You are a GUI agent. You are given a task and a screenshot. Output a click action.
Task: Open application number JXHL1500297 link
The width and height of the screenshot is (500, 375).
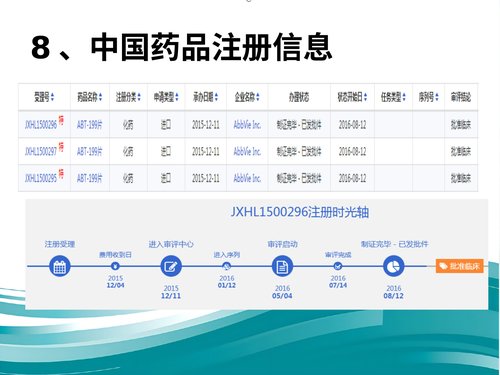click(x=41, y=152)
